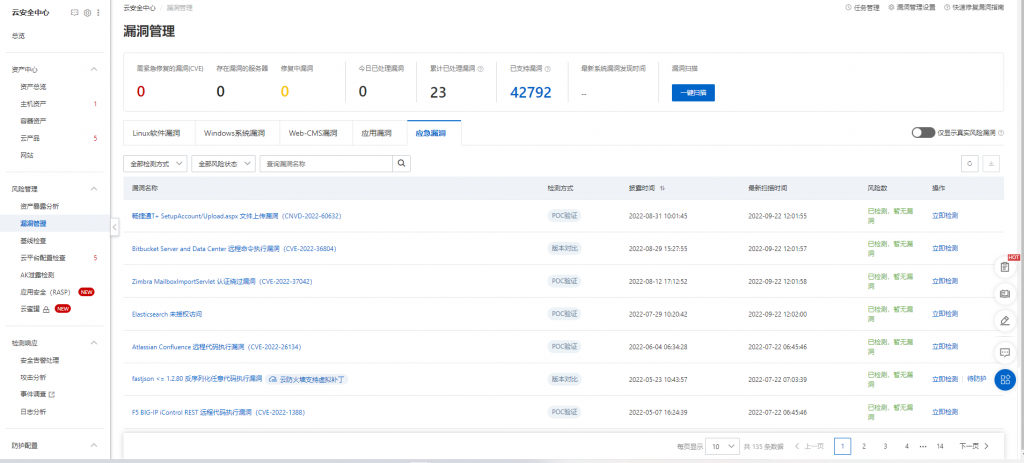Open Atlassian Confluence CVE-2022-26134 link
1024x463 pixels.
[x=216, y=347]
